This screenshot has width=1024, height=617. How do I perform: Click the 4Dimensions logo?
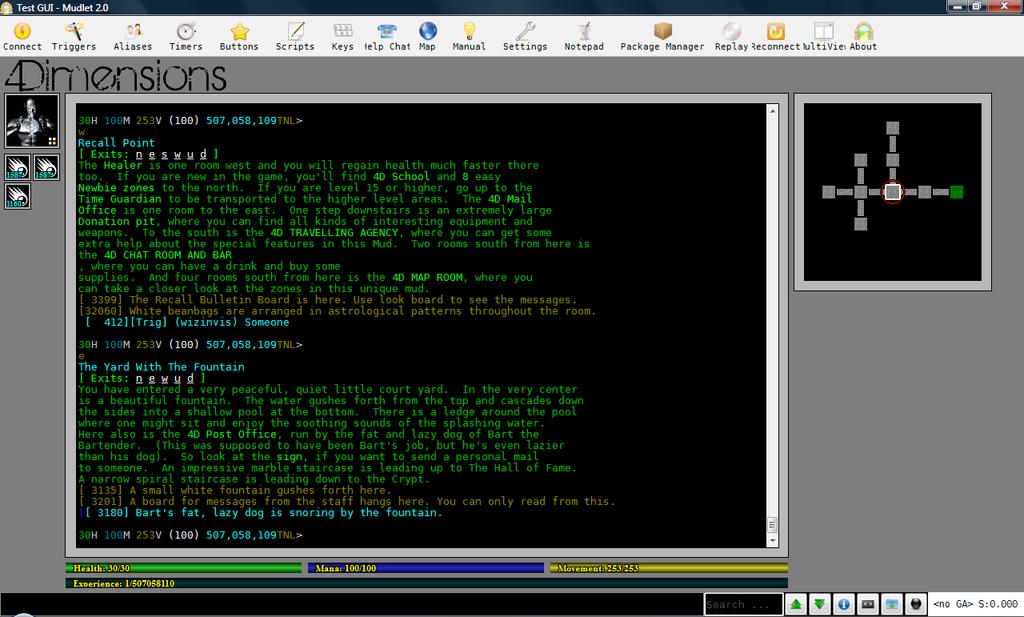[x=116, y=76]
